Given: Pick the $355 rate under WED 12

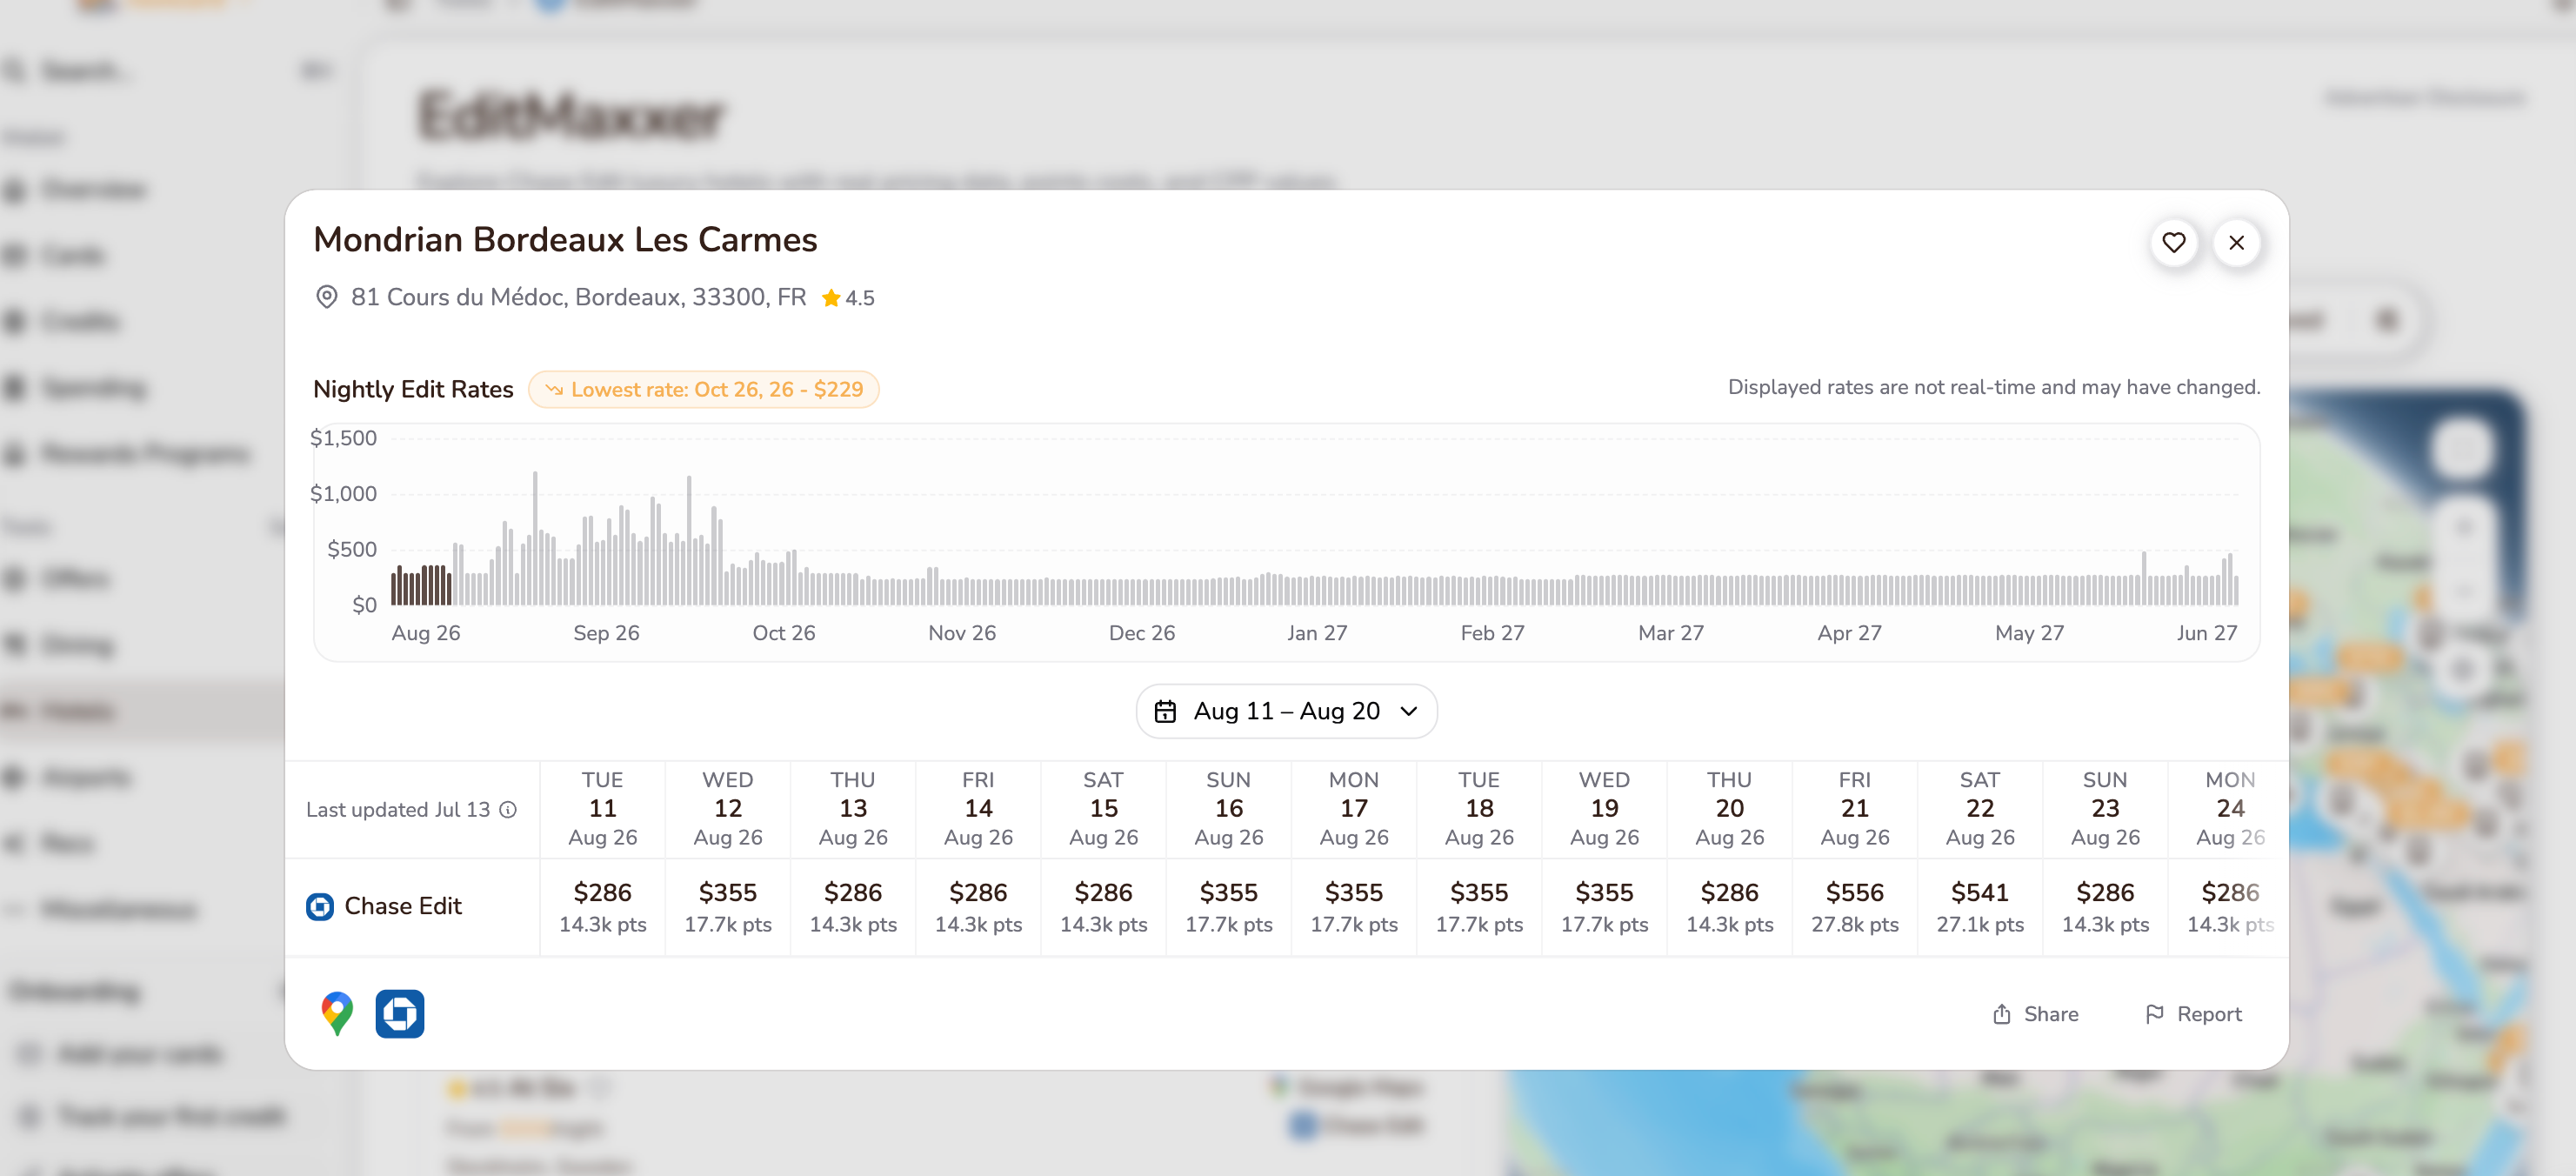Looking at the screenshot, I should click(x=728, y=906).
